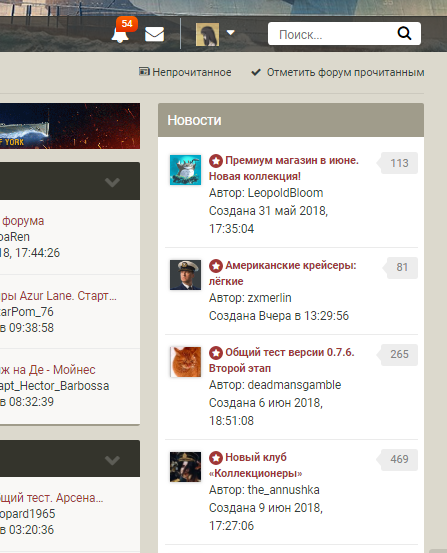Collapse the first forum category chevron
The width and height of the screenshot is (447, 553).
click(x=112, y=182)
